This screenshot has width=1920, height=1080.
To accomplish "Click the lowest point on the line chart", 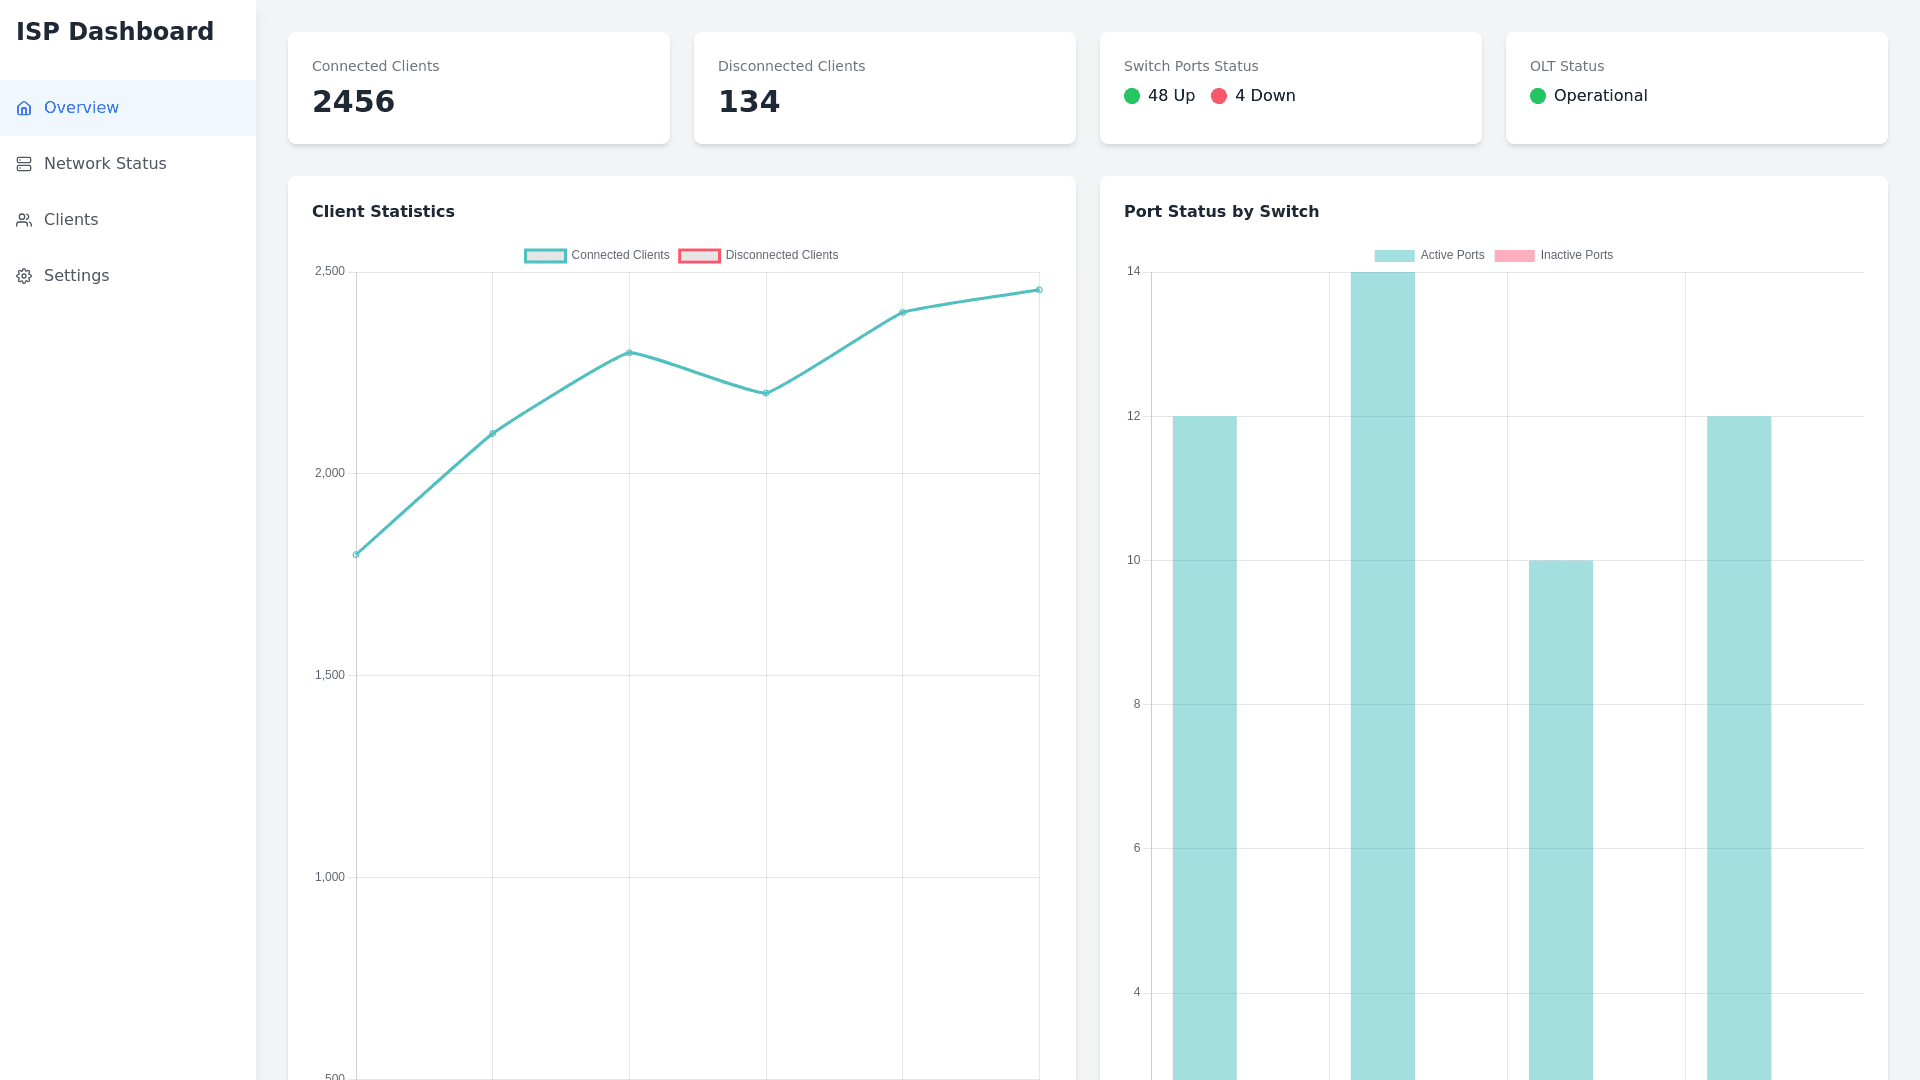I will point(356,554).
